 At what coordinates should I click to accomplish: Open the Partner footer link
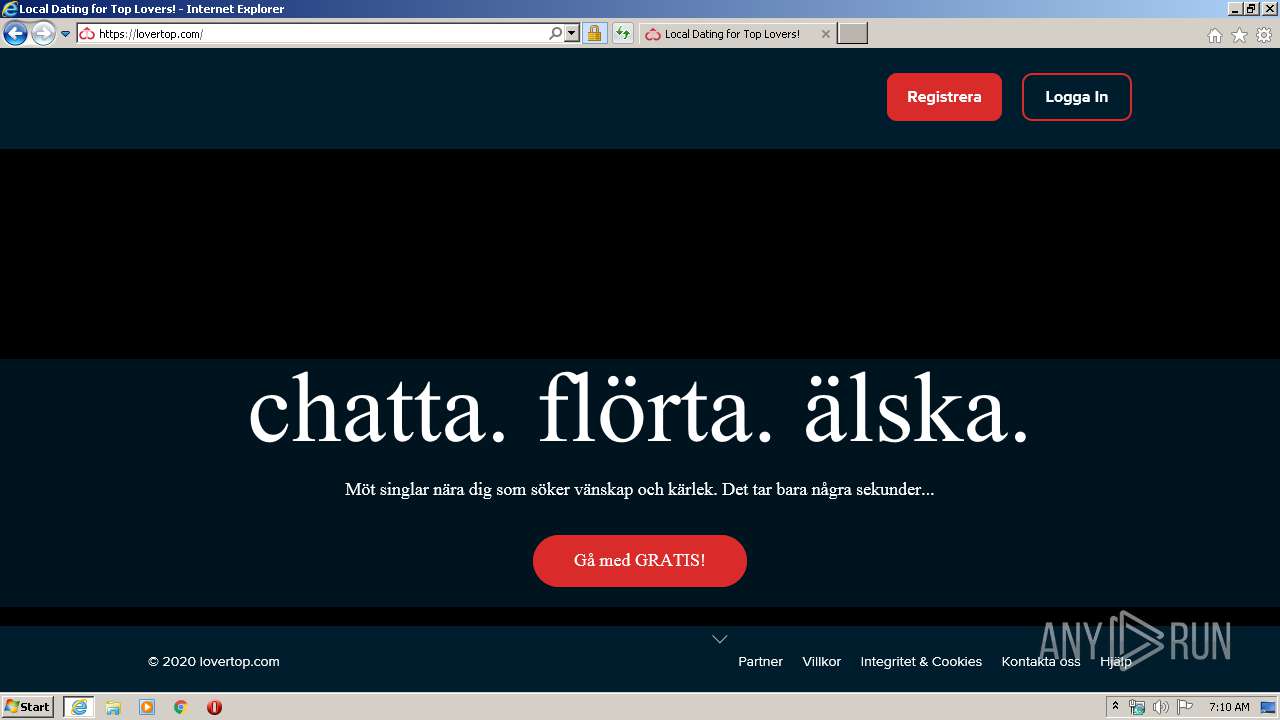pyautogui.click(x=760, y=662)
